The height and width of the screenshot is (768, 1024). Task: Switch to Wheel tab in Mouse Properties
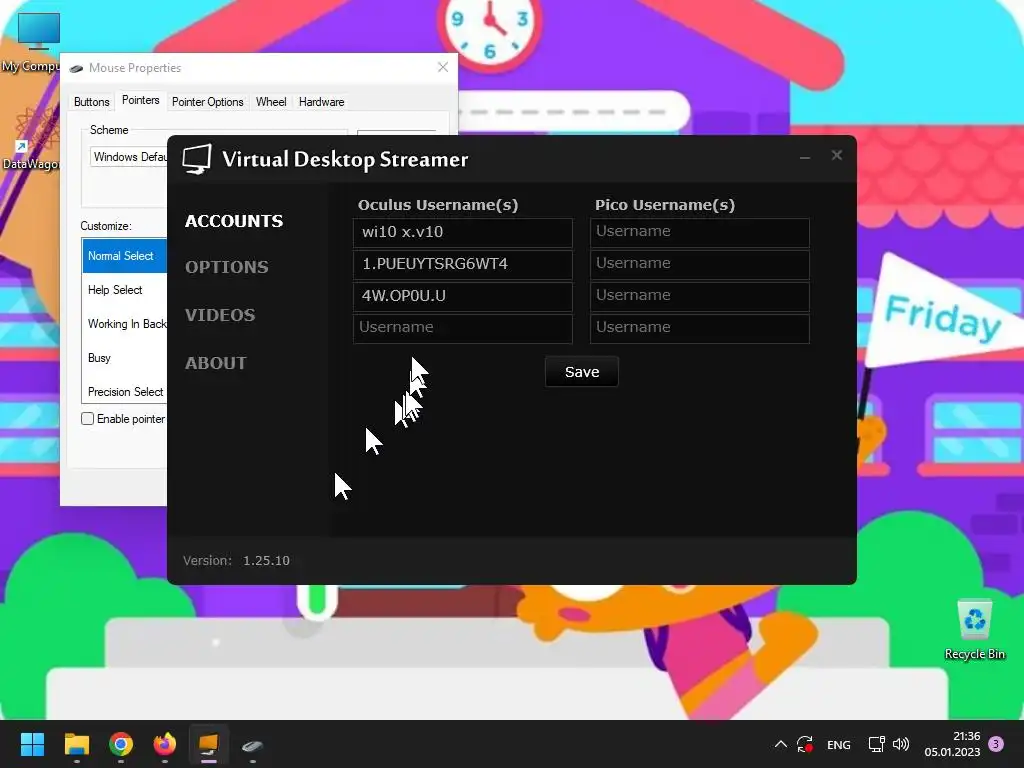point(271,102)
